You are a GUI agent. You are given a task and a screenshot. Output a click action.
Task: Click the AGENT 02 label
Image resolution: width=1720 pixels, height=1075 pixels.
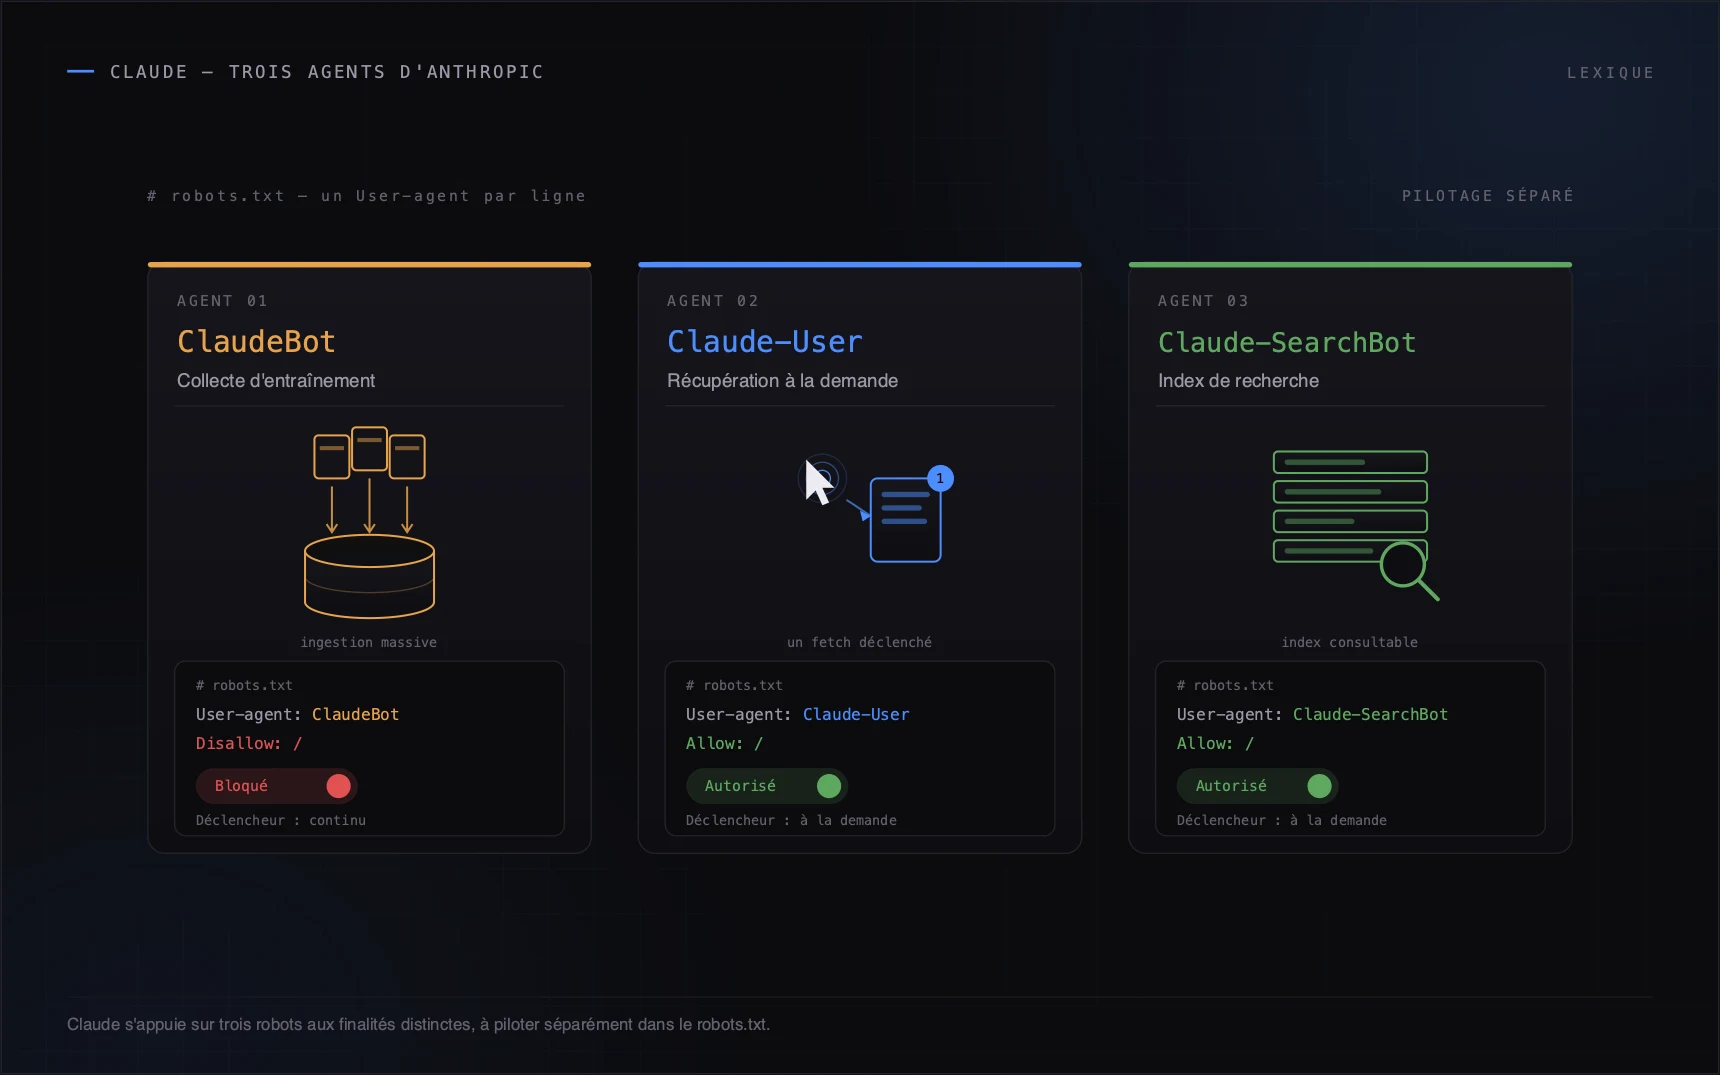[713, 301]
